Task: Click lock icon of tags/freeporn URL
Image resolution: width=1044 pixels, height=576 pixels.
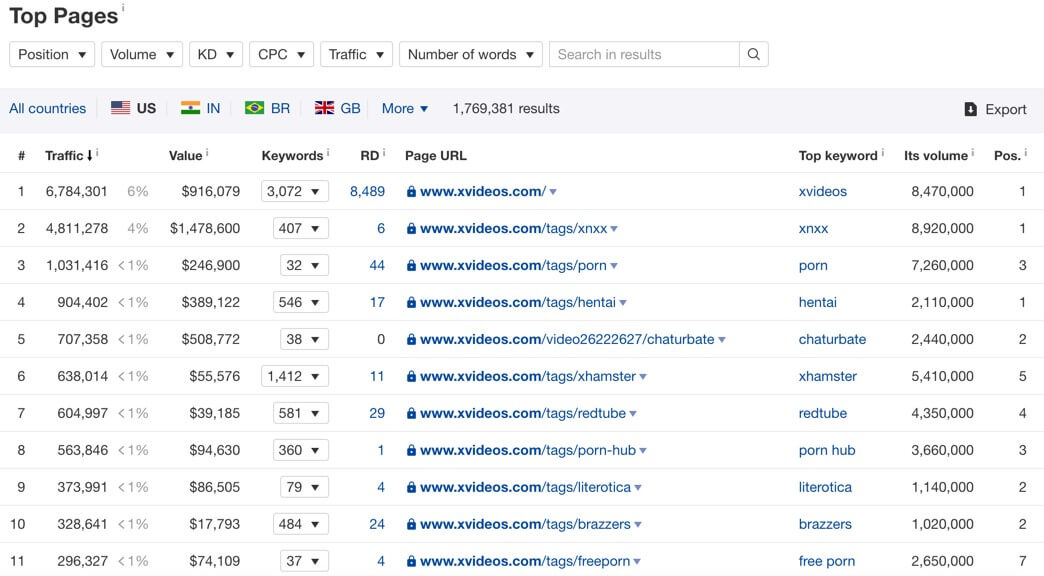Action: (411, 561)
